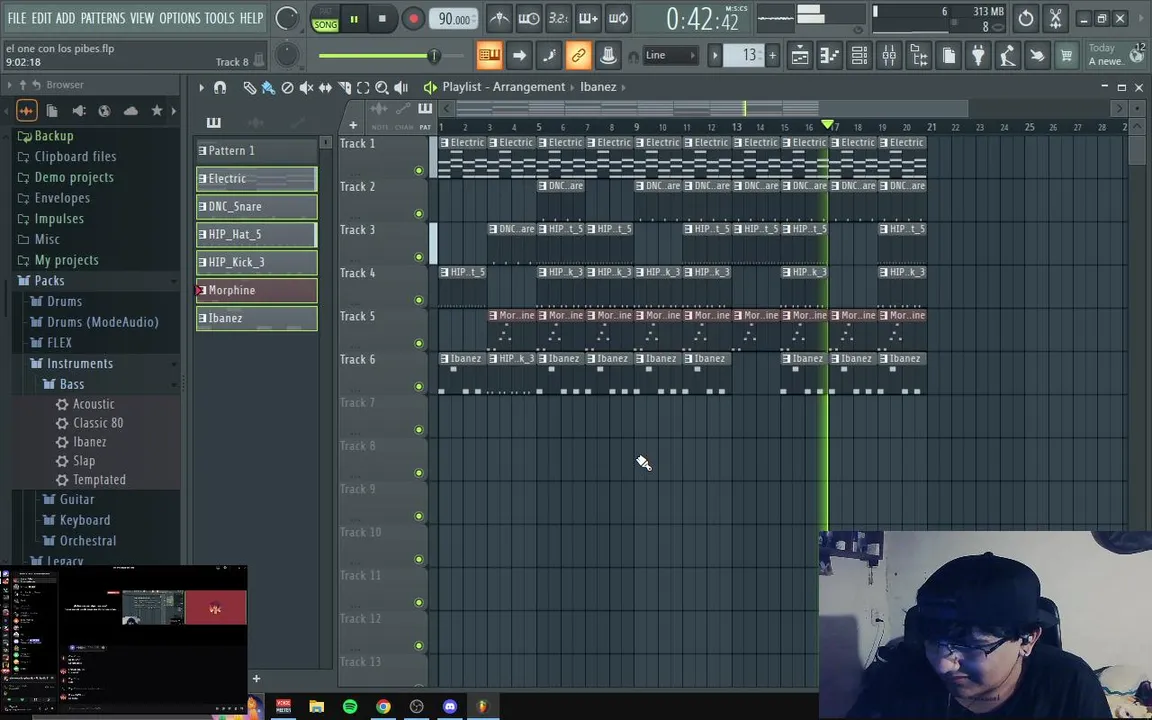
Task: Toggle typing keyboard to piano button
Action: (489, 55)
